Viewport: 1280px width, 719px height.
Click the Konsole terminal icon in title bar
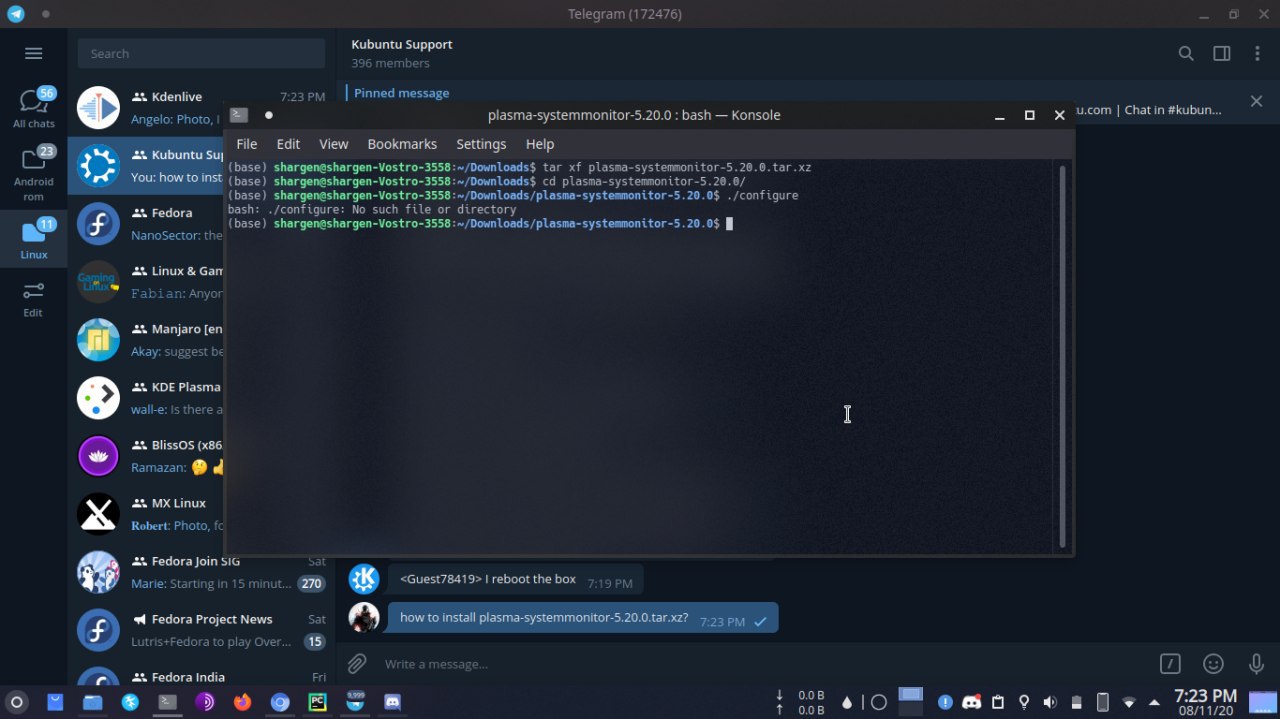click(239, 115)
